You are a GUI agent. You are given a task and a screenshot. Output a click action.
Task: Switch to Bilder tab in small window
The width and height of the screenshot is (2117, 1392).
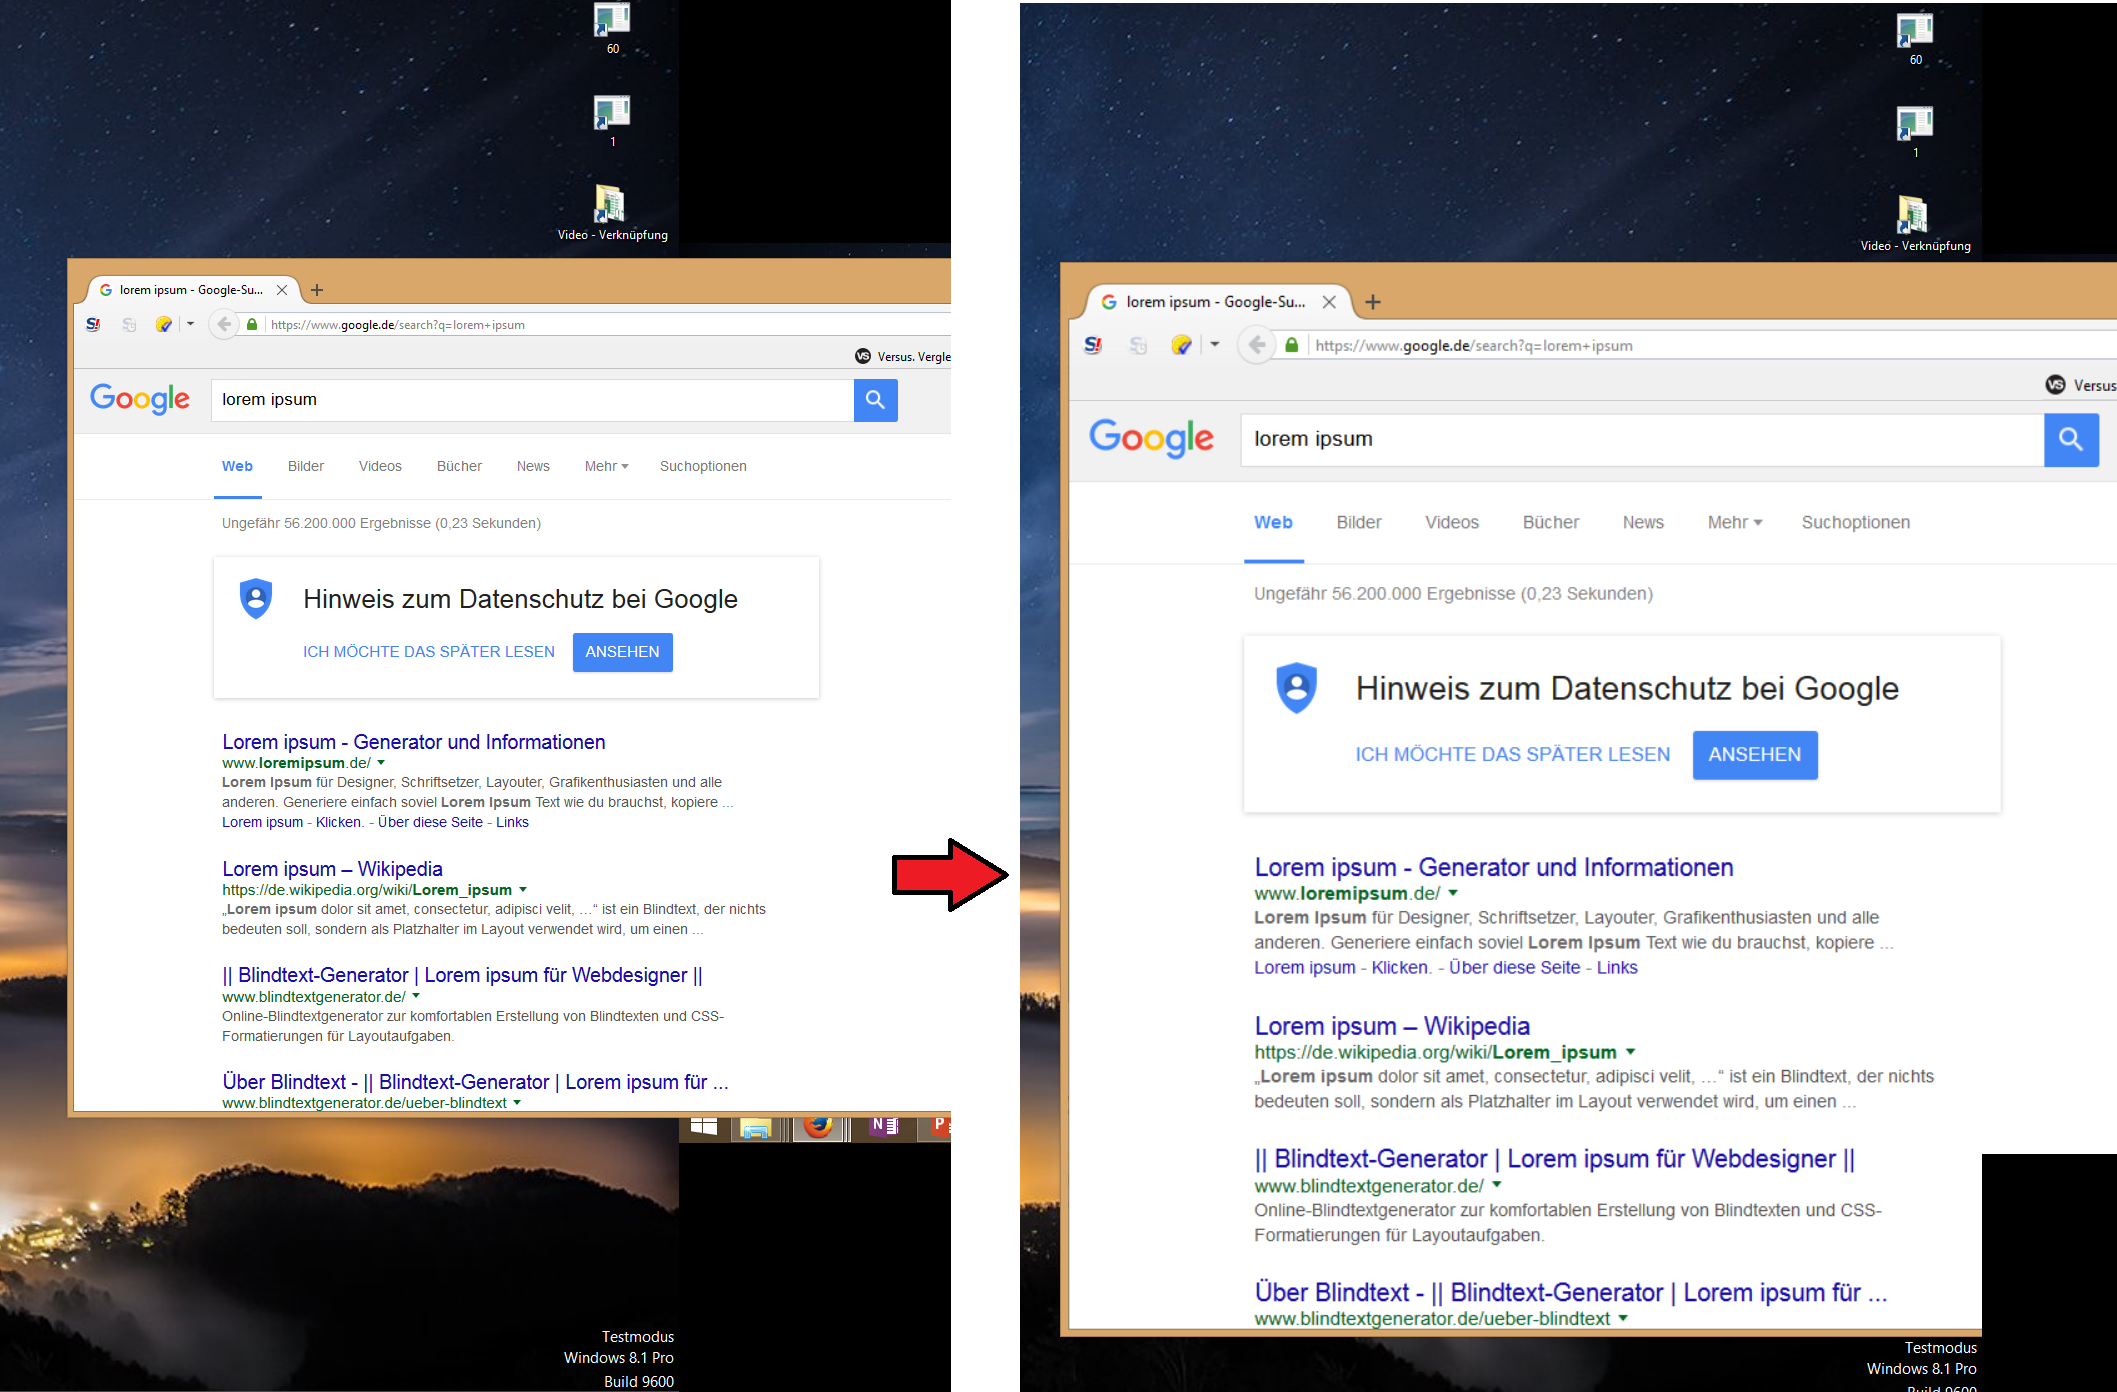(306, 466)
